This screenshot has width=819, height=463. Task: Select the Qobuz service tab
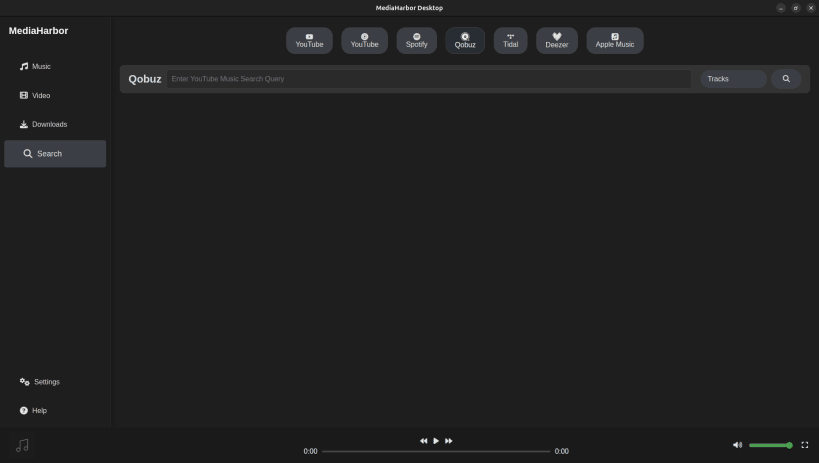tap(465, 41)
